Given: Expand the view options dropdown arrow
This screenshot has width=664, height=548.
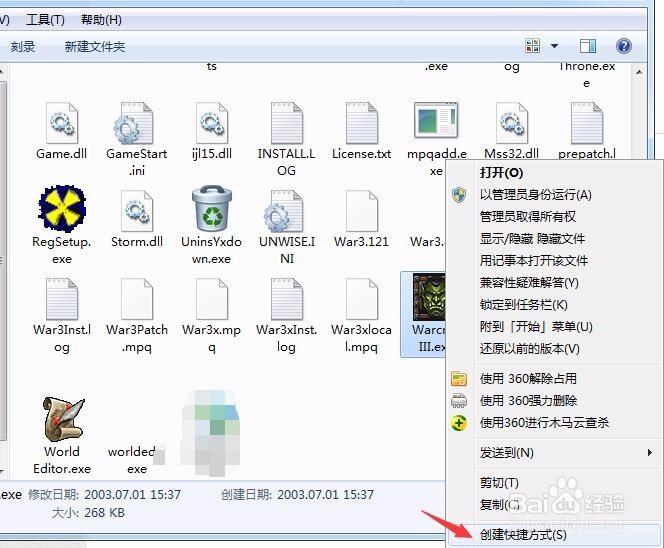Looking at the screenshot, I should (x=554, y=46).
